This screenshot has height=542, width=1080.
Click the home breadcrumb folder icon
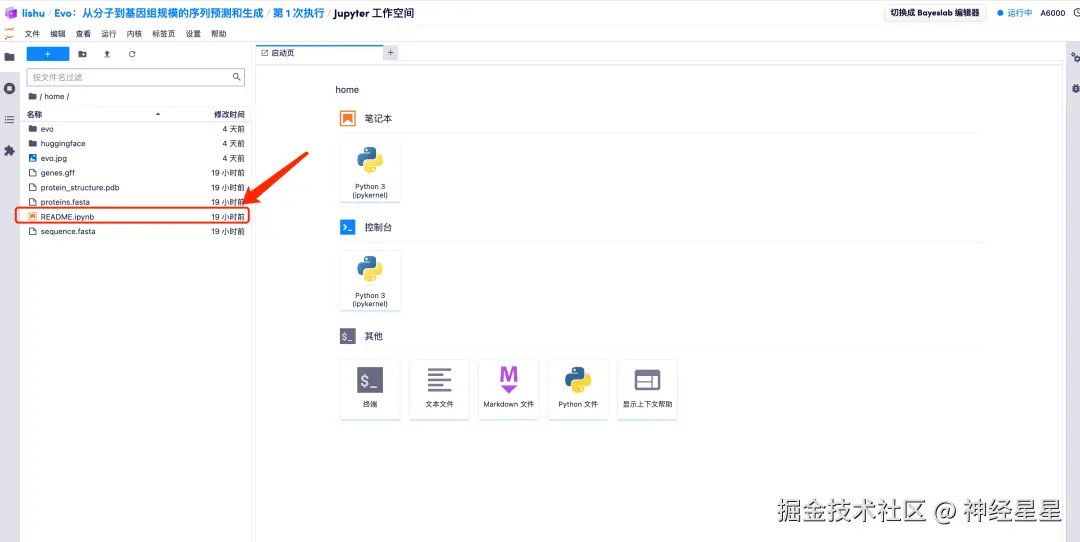(32, 96)
